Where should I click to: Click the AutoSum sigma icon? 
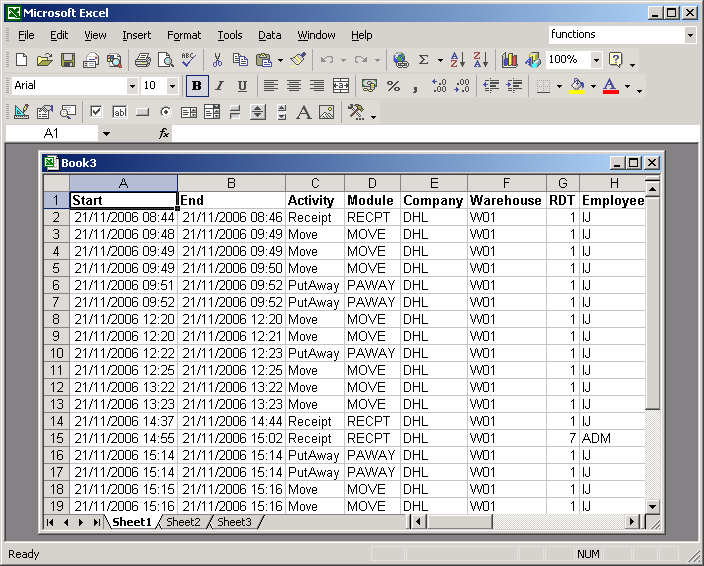click(x=423, y=60)
